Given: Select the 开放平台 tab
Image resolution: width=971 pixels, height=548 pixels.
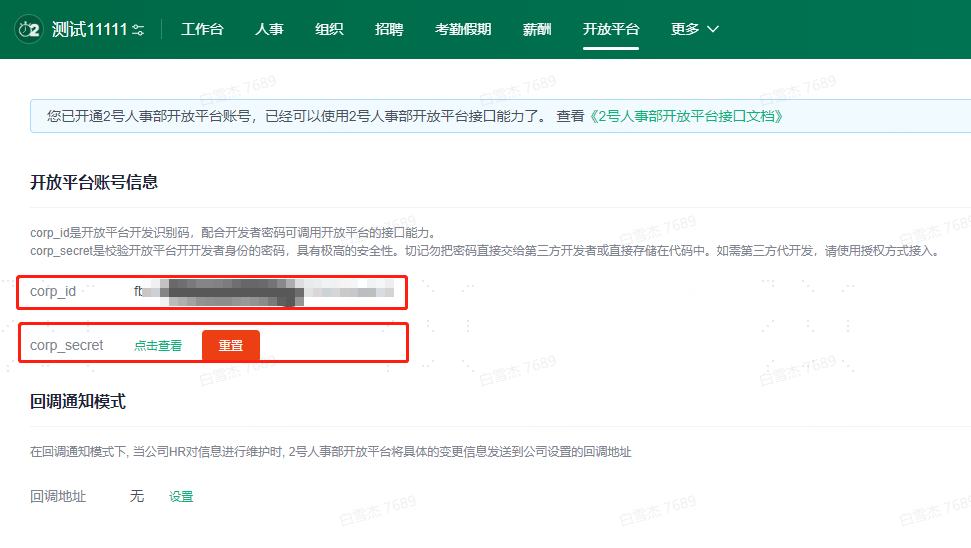Looking at the screenshot, I should click(x=611, y=29).
